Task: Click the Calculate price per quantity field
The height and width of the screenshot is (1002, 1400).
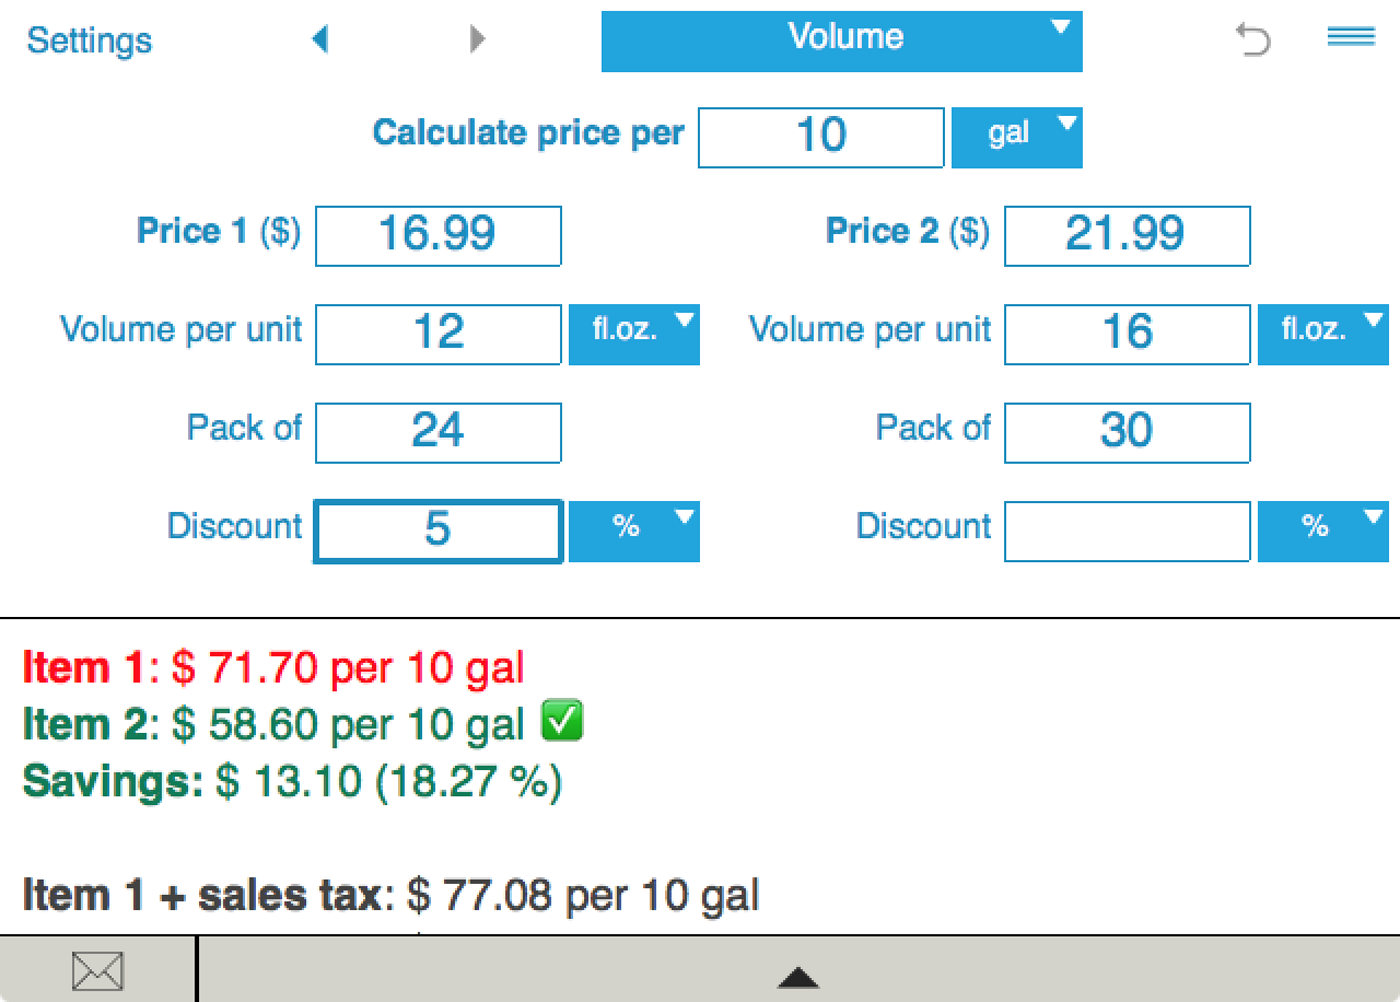Action: point(821,137)
